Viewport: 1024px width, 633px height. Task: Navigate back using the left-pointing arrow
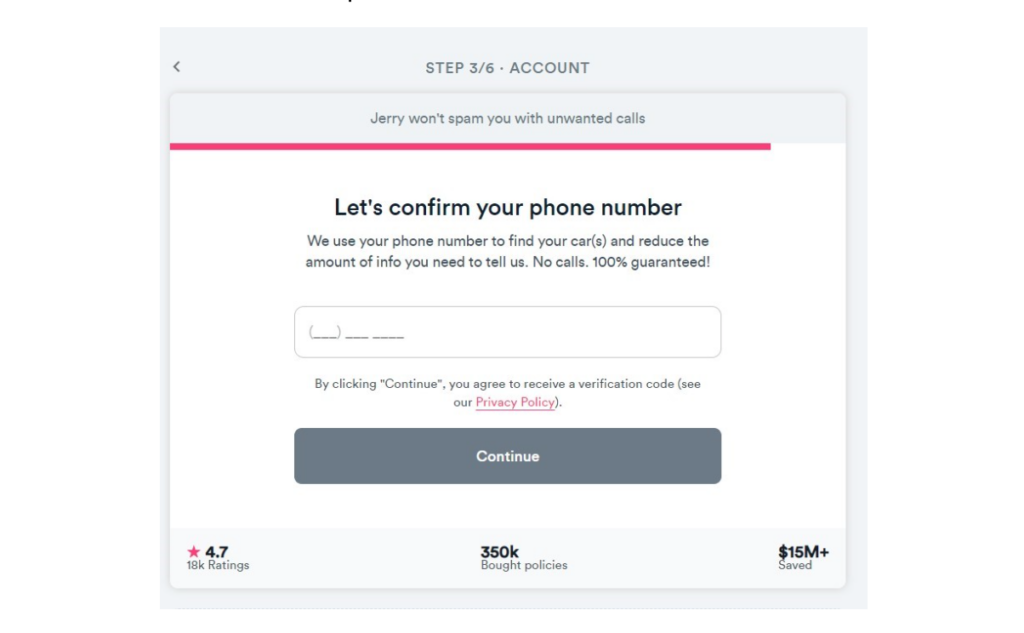(177, 67)
